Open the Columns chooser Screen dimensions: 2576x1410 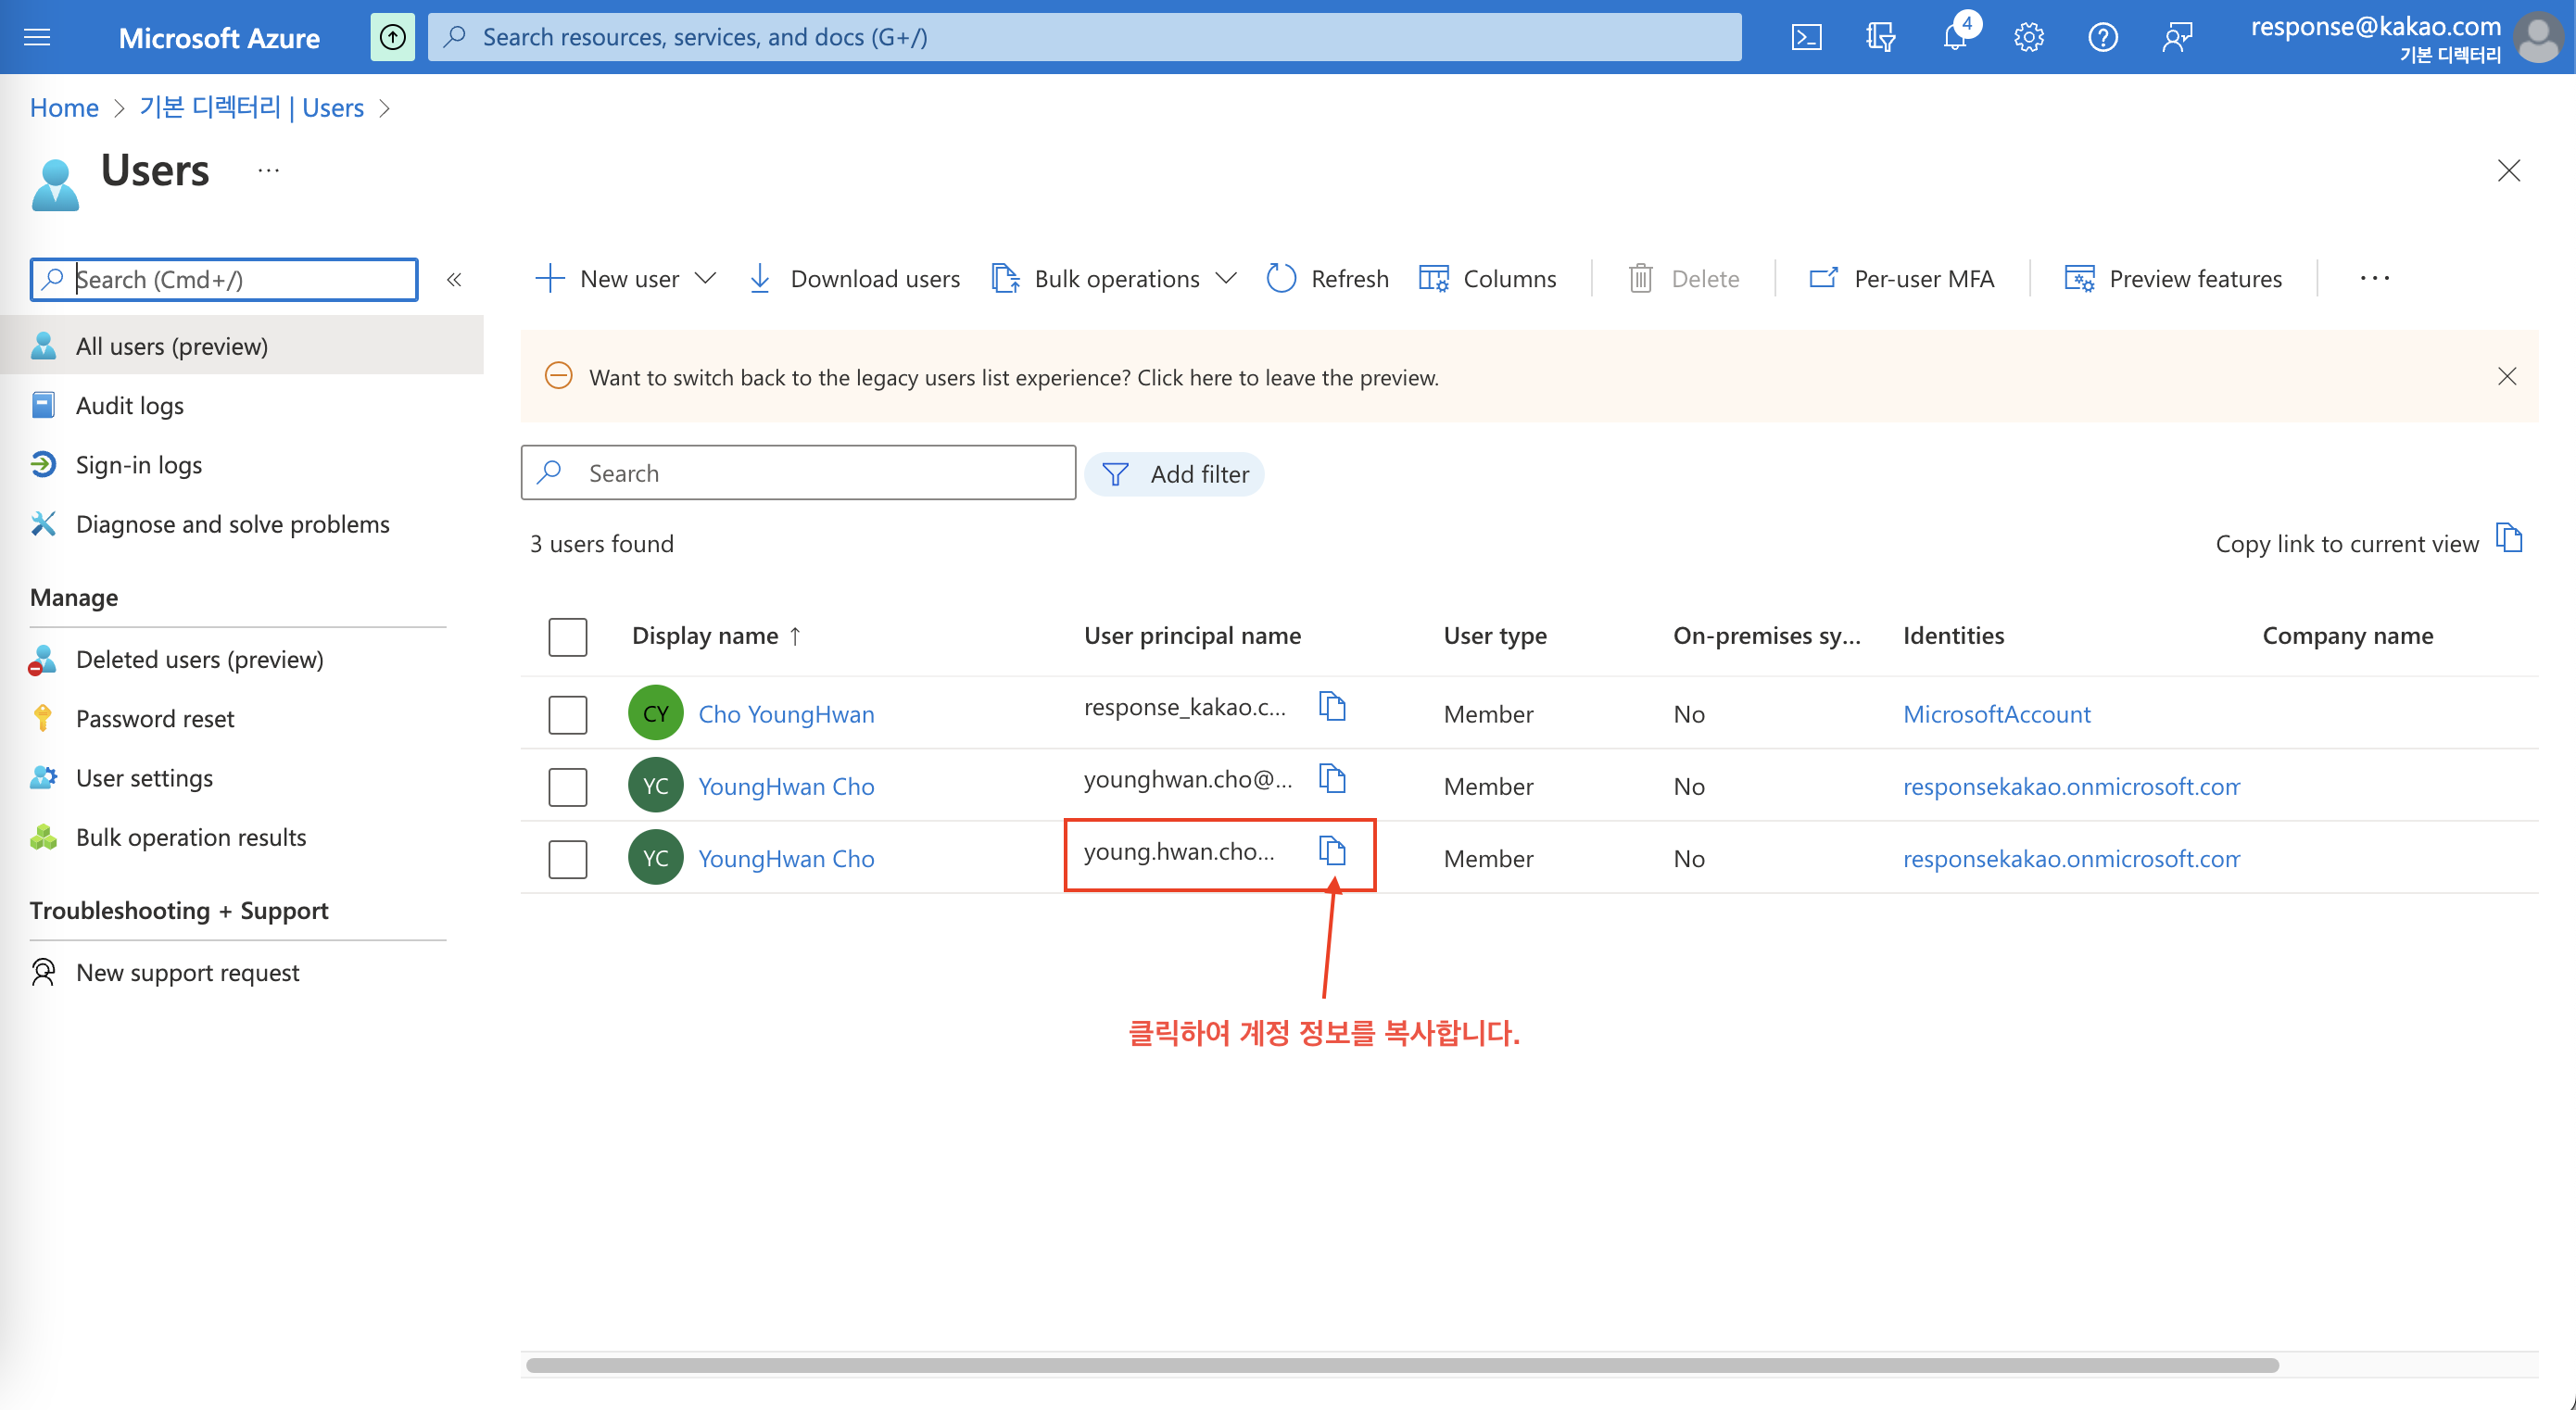(x=1487, y=279)
